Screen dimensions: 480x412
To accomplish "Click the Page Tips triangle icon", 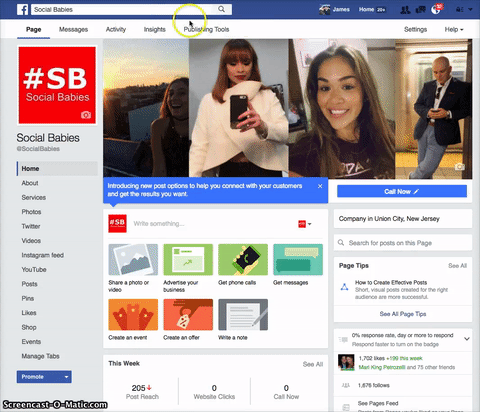I will coord(344,287).
